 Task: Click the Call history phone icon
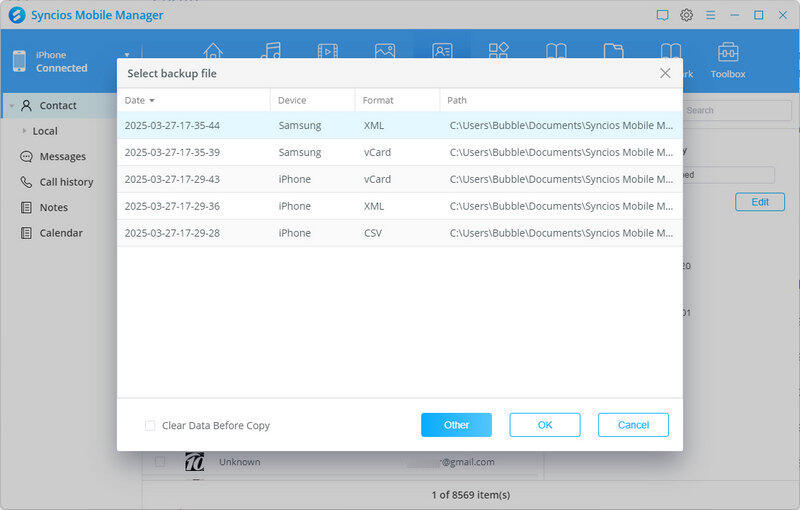(27, 182)
